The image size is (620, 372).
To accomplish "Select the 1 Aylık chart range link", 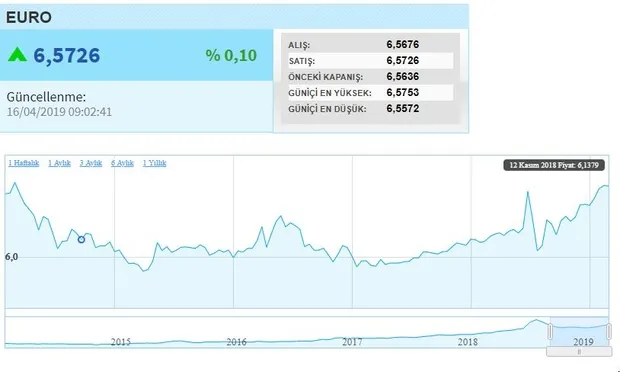I will pos(59,163).
